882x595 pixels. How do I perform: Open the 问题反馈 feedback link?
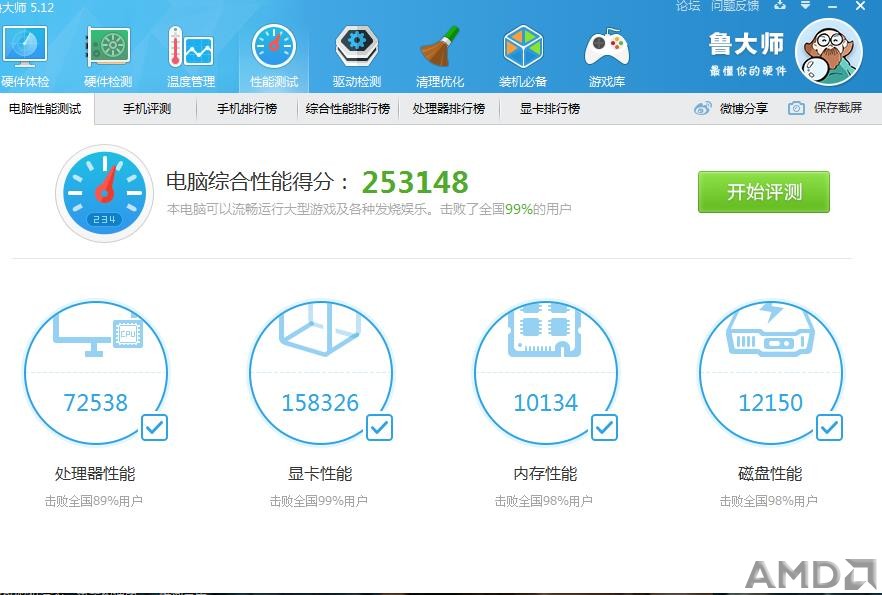click(x=735, y=6)
